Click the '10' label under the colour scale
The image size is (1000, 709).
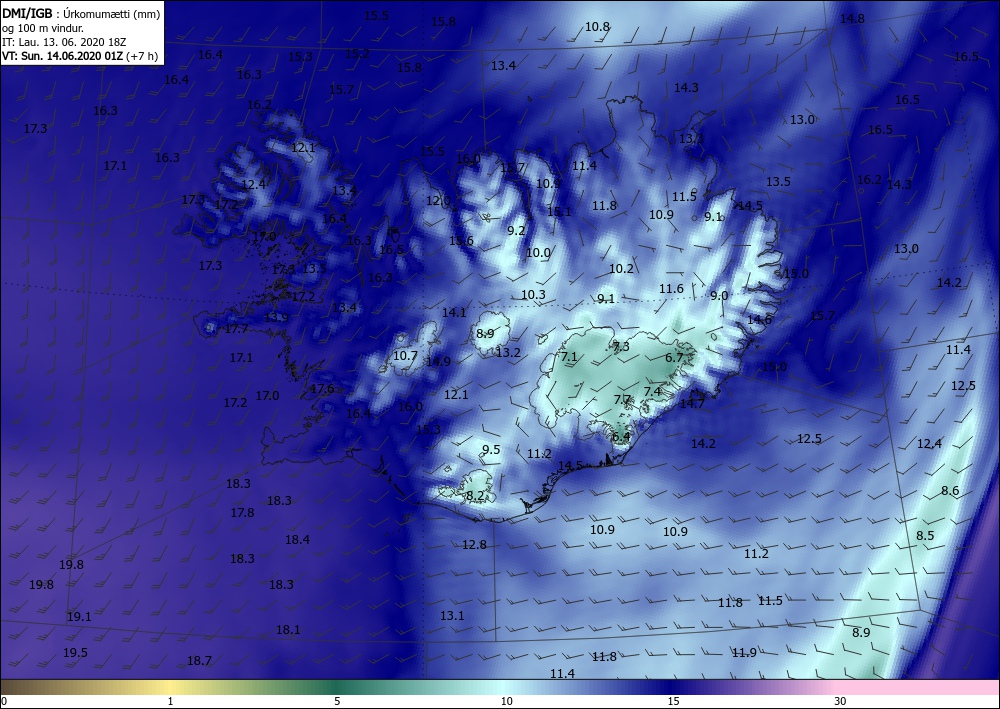506,701
